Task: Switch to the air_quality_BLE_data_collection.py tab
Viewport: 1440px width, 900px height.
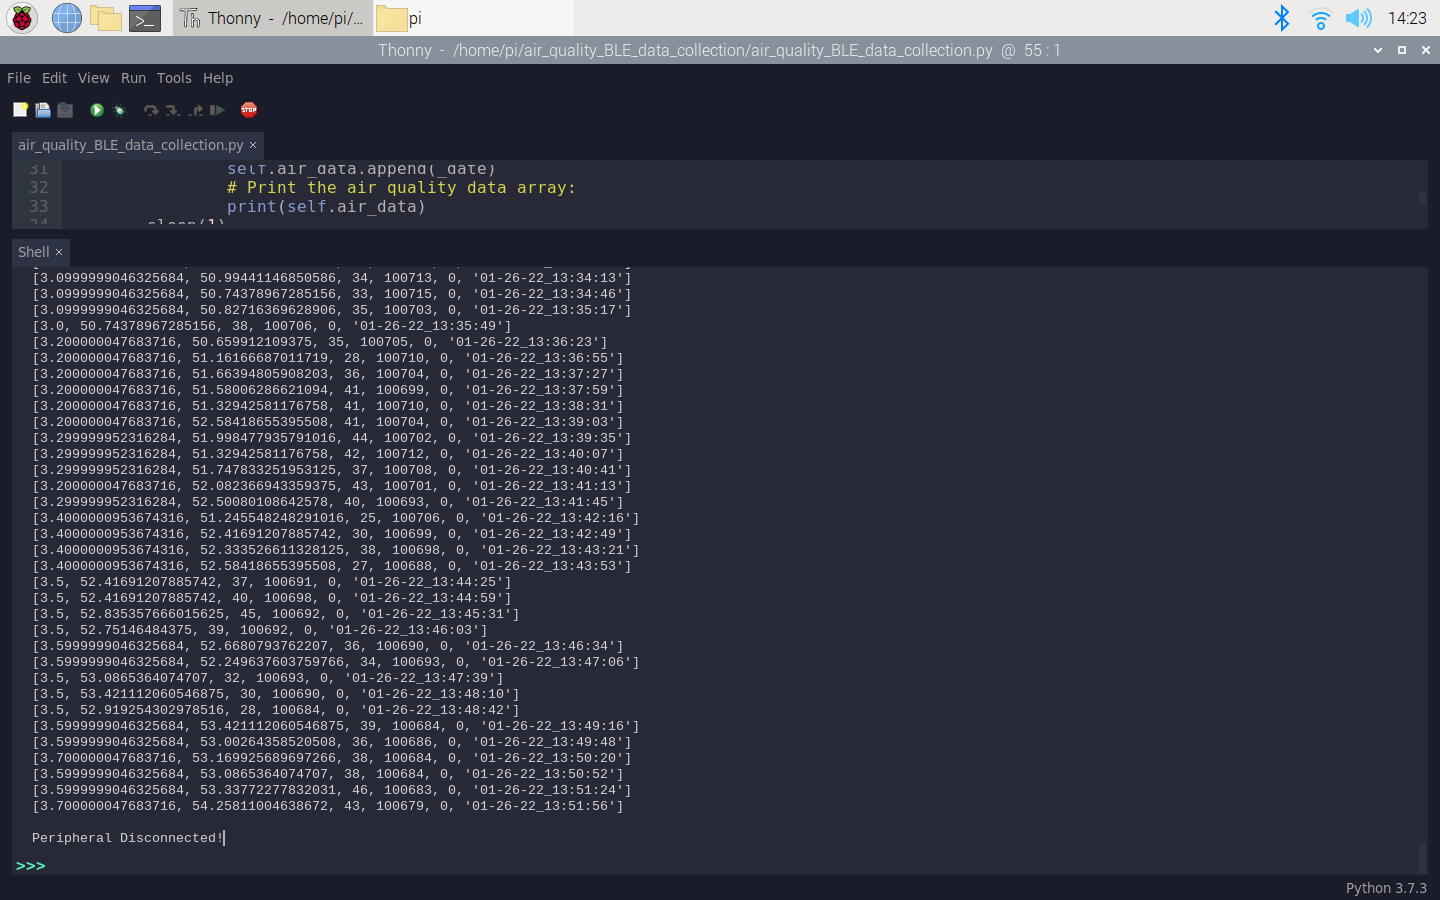Action: 130,144
